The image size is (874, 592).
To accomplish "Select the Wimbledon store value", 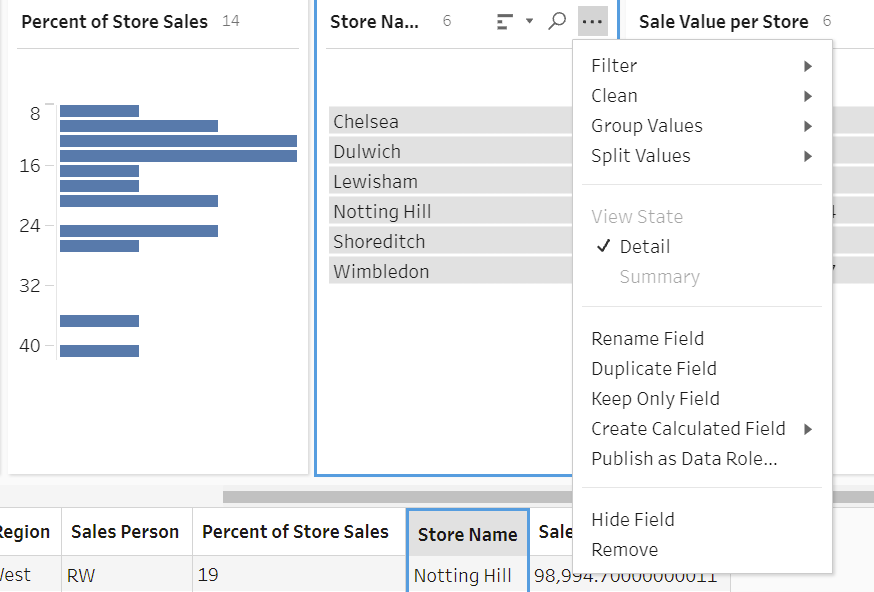I will click(x=381, y=272).
